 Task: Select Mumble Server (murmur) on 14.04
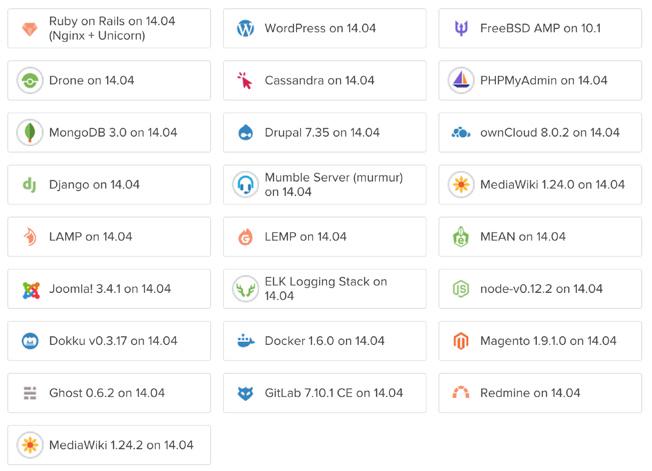click(325, 185)
